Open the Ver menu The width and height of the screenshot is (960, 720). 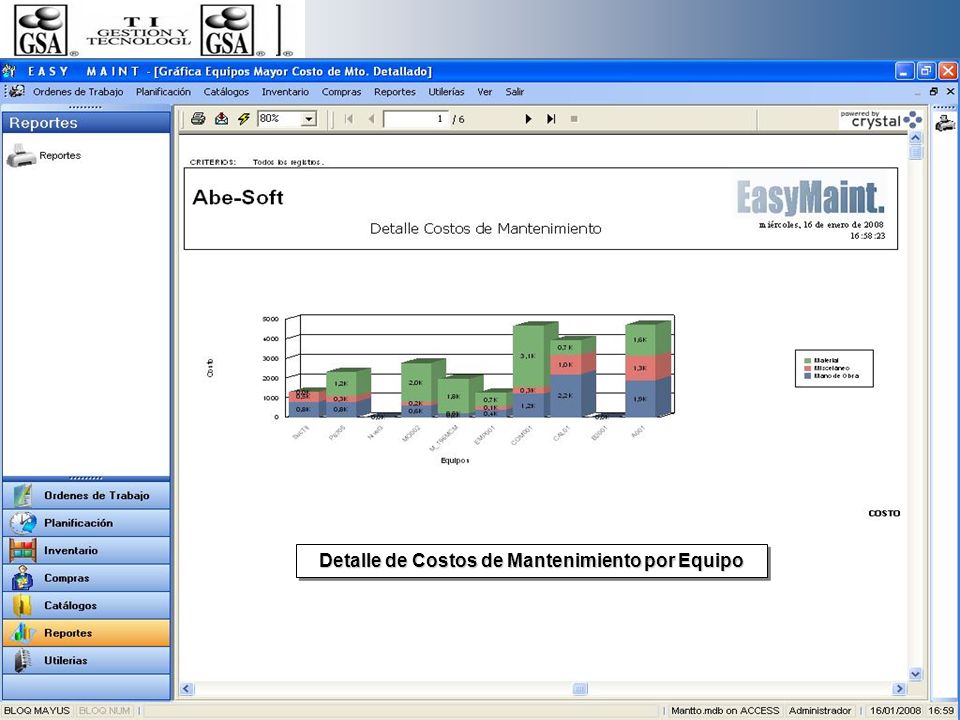pos(485,92)
